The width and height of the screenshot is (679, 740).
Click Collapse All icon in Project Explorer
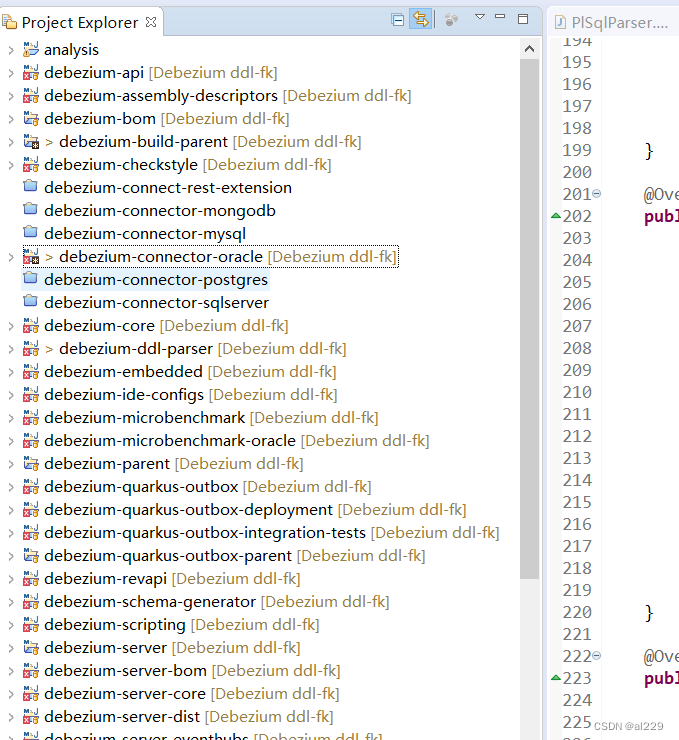[x=398, y=20]
